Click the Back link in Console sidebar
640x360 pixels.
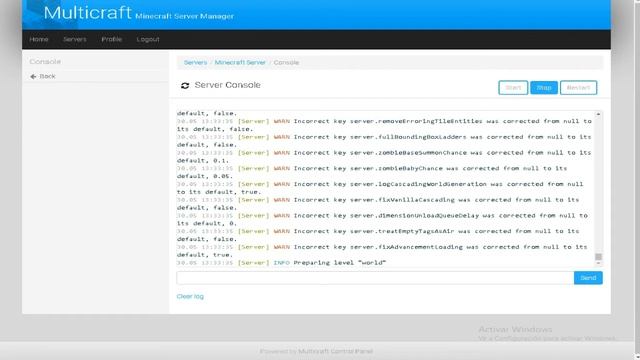point(47,76)
